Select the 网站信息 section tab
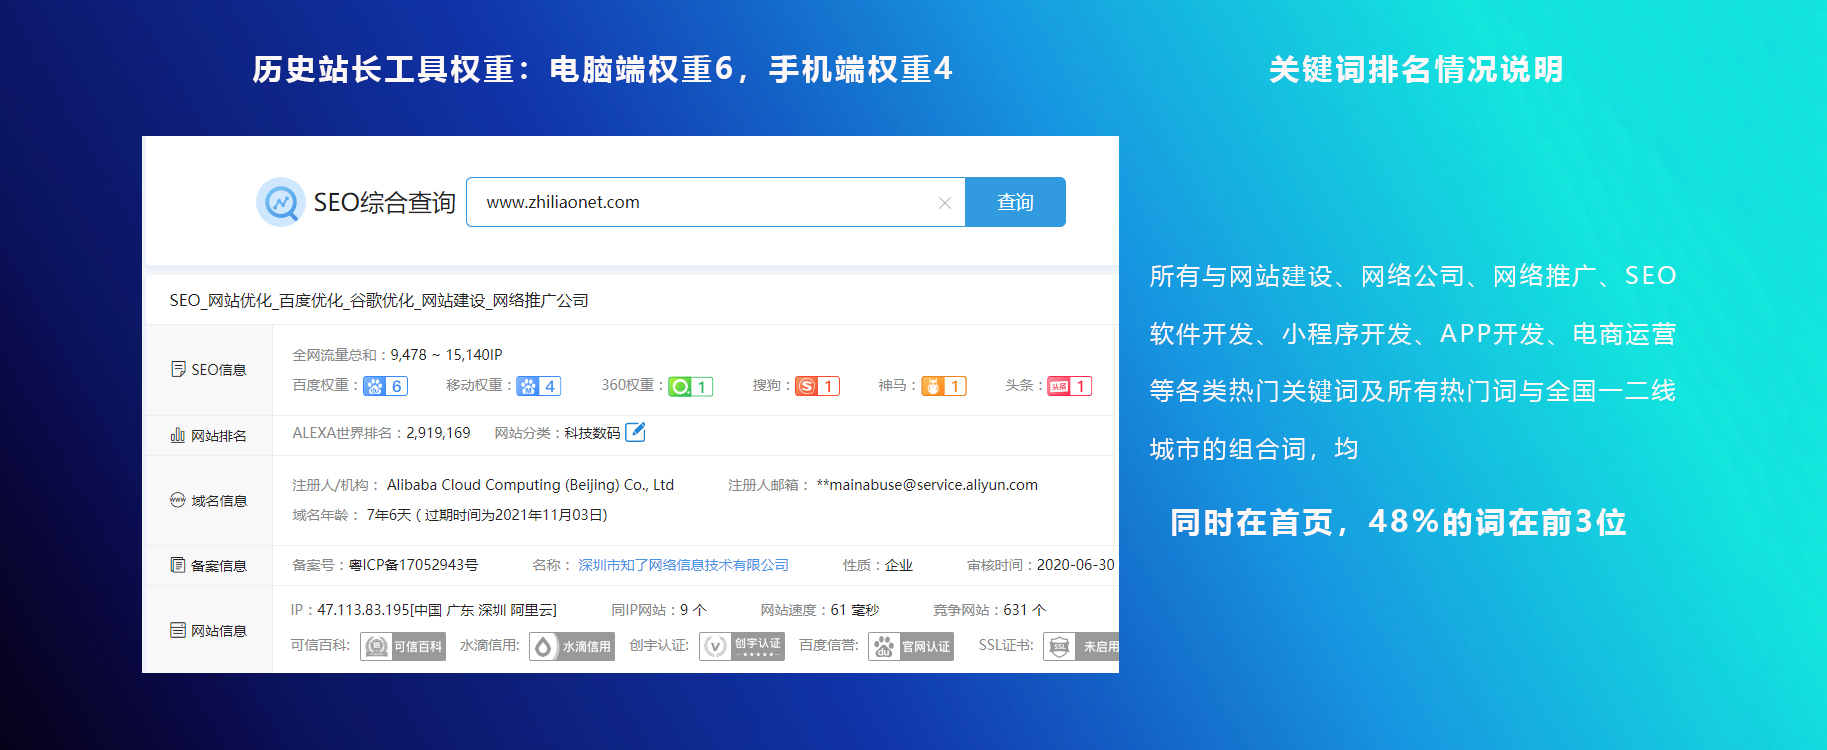 209,631
